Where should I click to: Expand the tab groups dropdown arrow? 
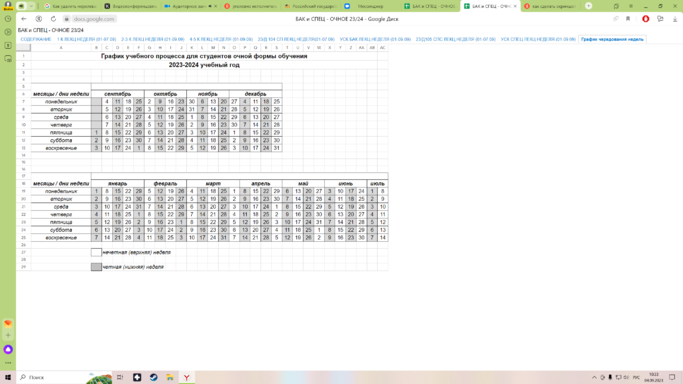click(31, 6)
